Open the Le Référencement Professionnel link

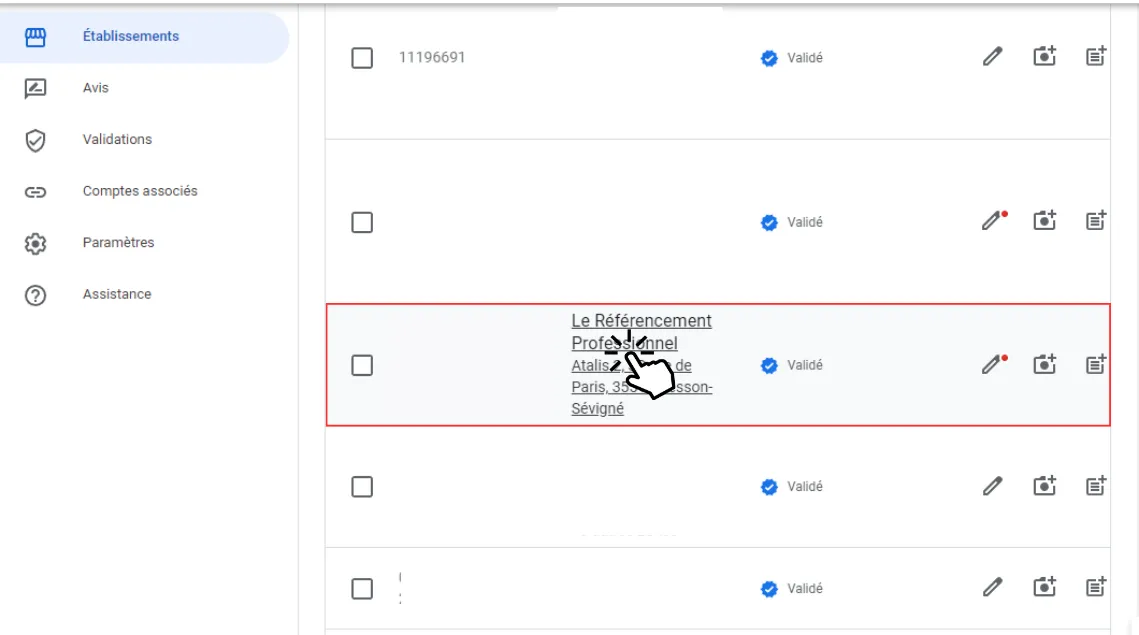pyautogui.click(x=641, y=332)
